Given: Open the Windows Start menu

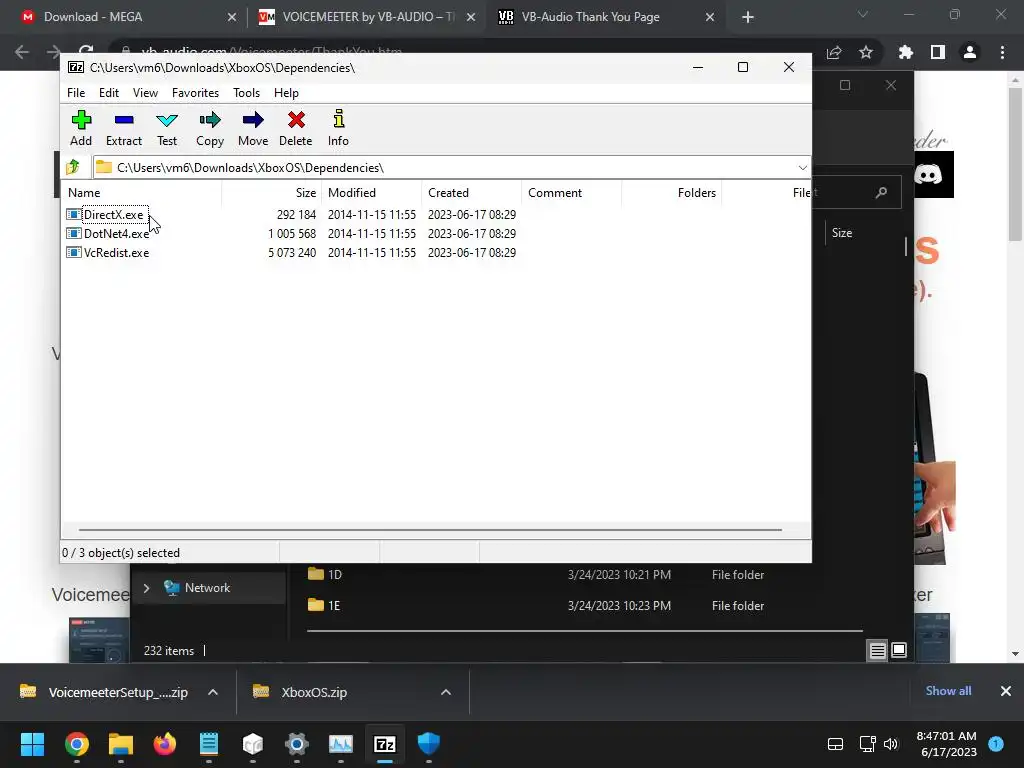Looking at the screenshot, I should tap(32, 744).
